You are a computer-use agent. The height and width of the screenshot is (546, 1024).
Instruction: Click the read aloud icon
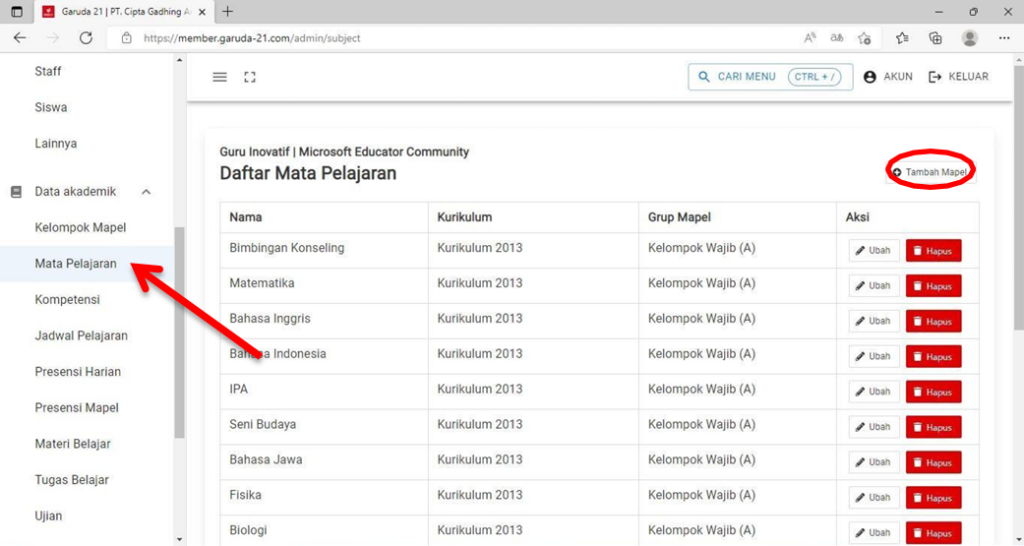coord(810,38)
